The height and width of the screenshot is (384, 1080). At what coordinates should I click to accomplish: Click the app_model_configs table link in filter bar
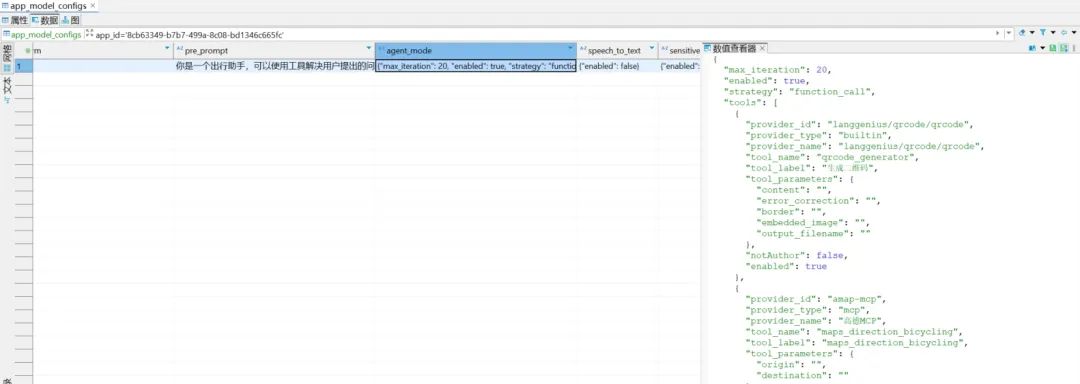[42, 34]
